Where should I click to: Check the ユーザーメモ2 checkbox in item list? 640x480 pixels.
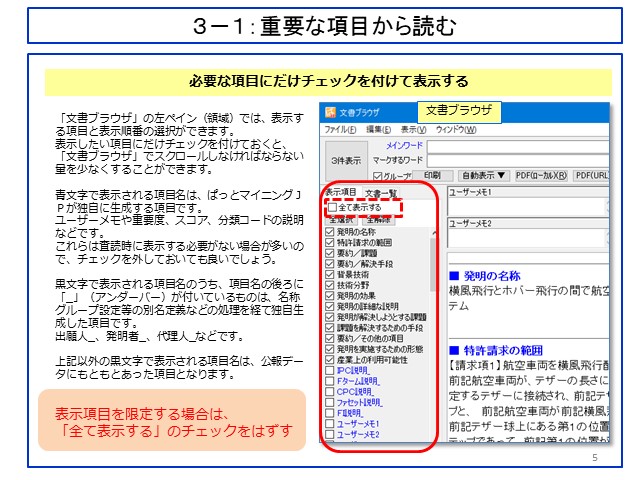[x=330, y=434]
